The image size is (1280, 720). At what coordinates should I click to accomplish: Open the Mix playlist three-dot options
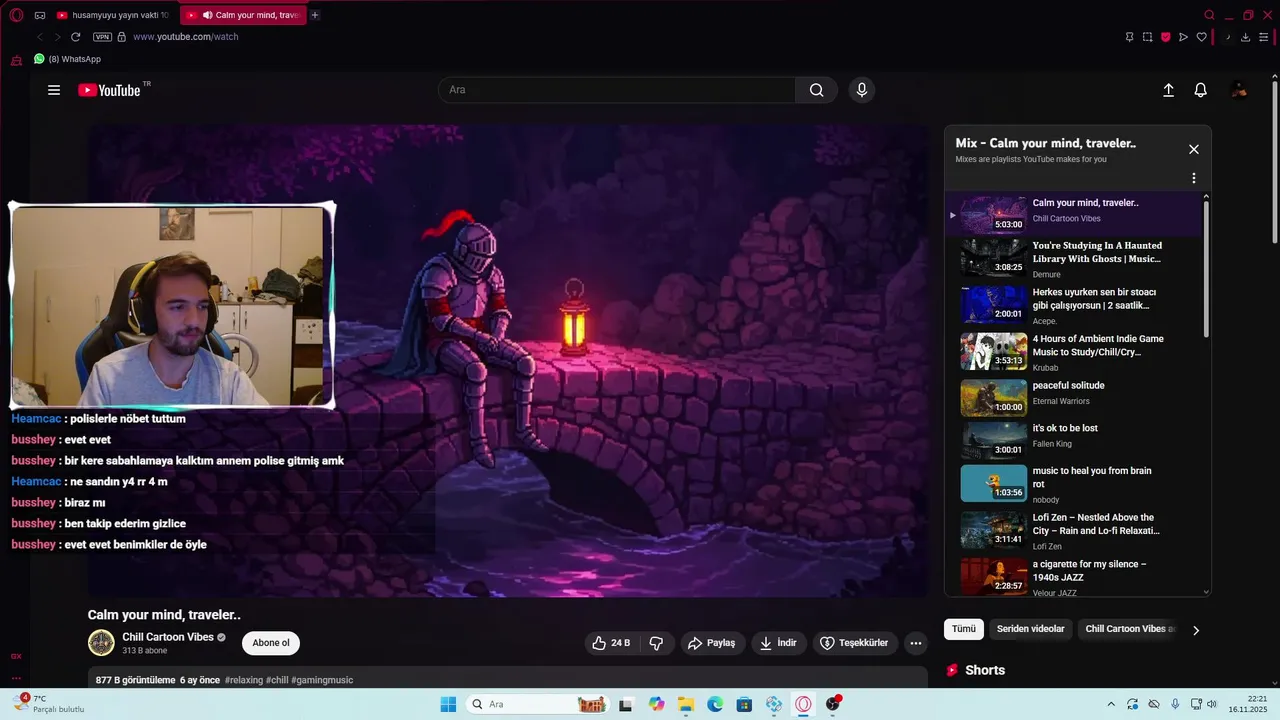pyautogui.click(x=1193, y=178)
